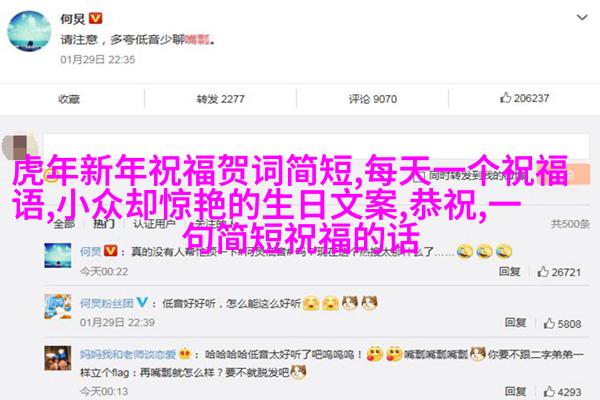Viewport: 600px width, 400px height.
Task: Like 何炅's comment with 26721 thumbs-up
Action: pyautogui.click(x=559, y=272)
